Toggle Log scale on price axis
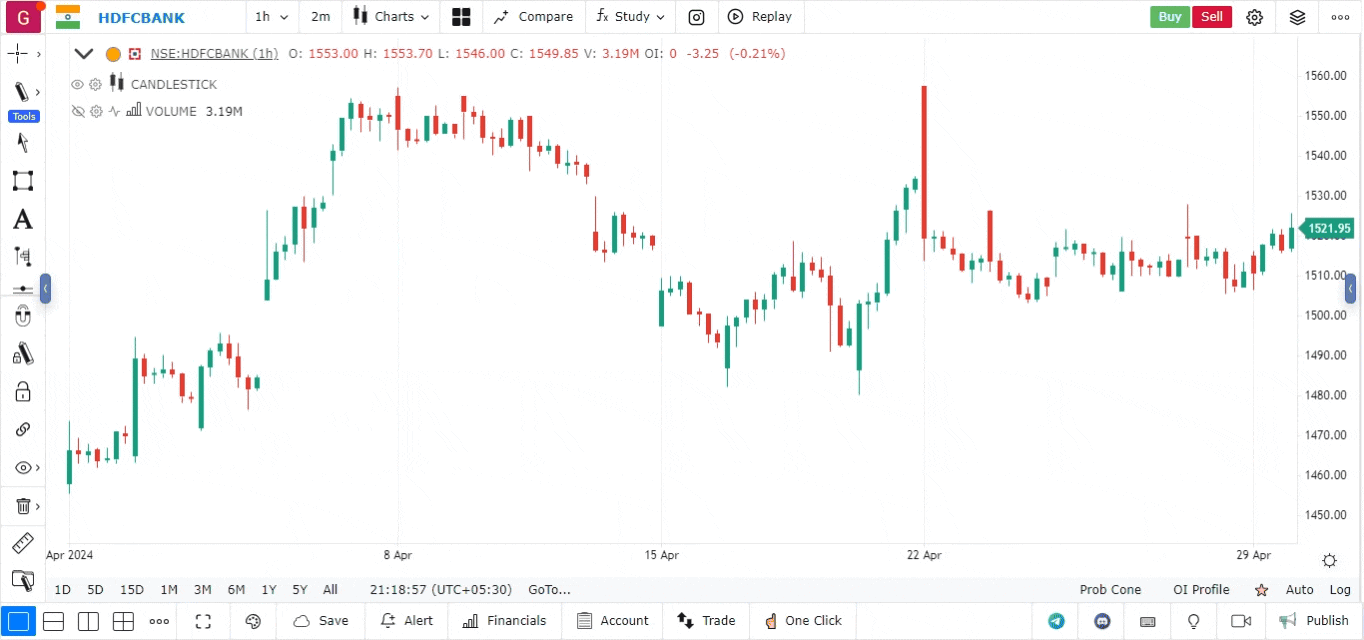Image resolution: width=1364 pixels, height=640 pixels. click(1340, 590)
